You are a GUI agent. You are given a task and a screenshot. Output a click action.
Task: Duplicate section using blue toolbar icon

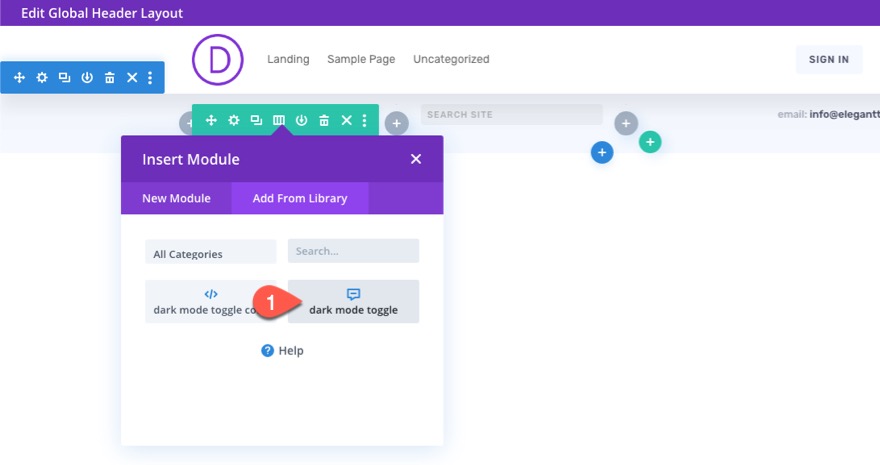[65, 77]
